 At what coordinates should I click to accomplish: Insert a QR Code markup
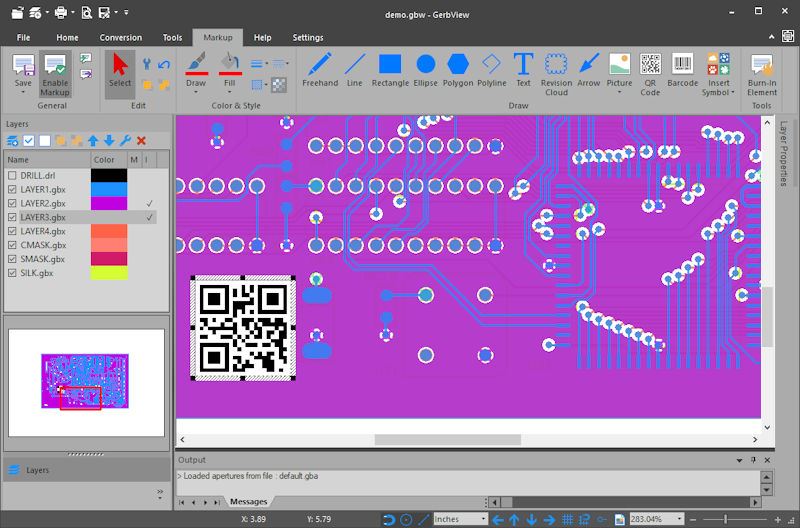[650, 74]
